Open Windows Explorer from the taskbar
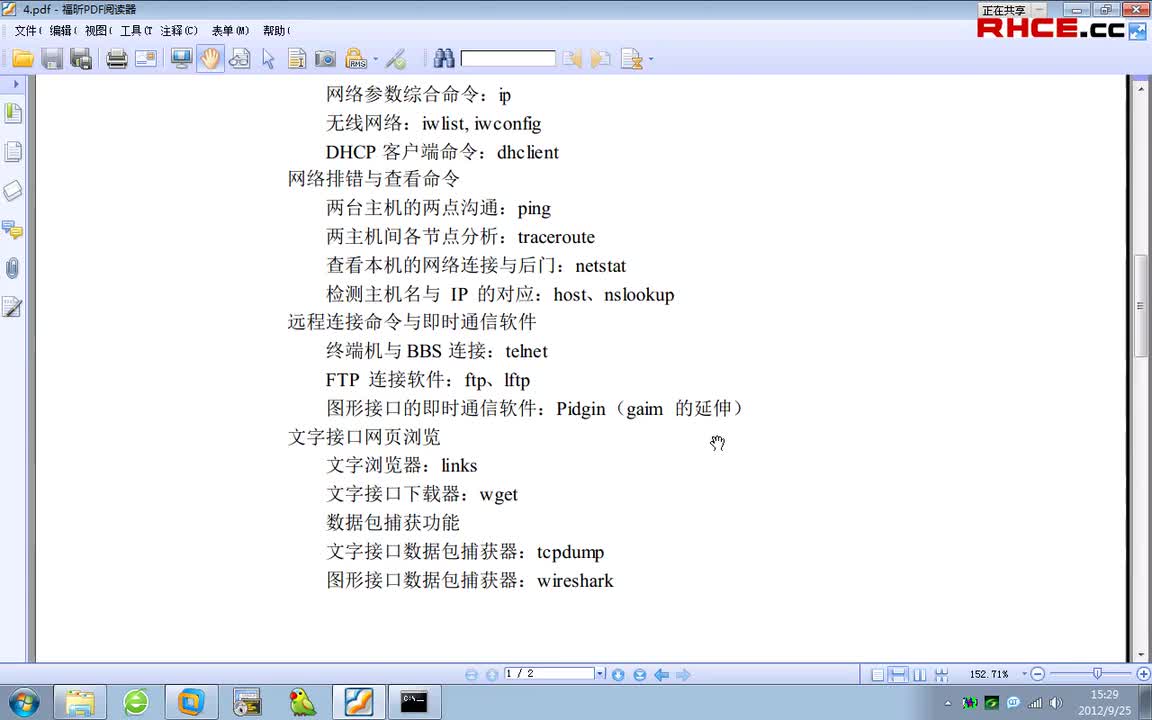 [x=80, y=702]
